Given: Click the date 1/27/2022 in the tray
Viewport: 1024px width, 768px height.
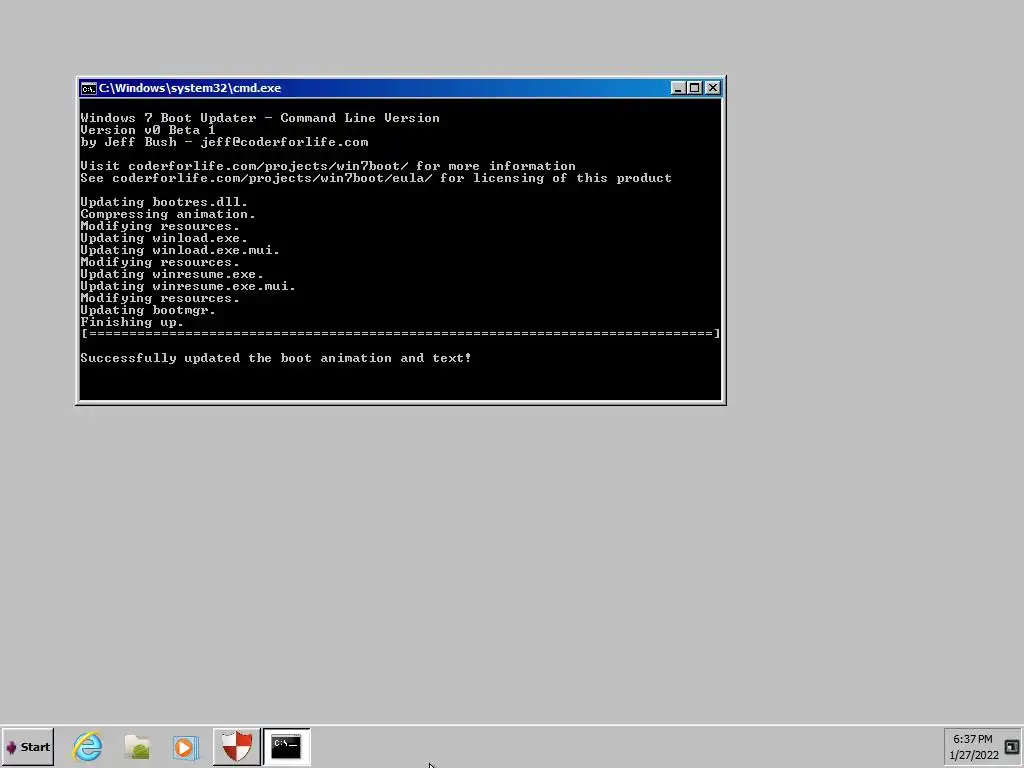Looking at the screenshot, I should (974, 756).
